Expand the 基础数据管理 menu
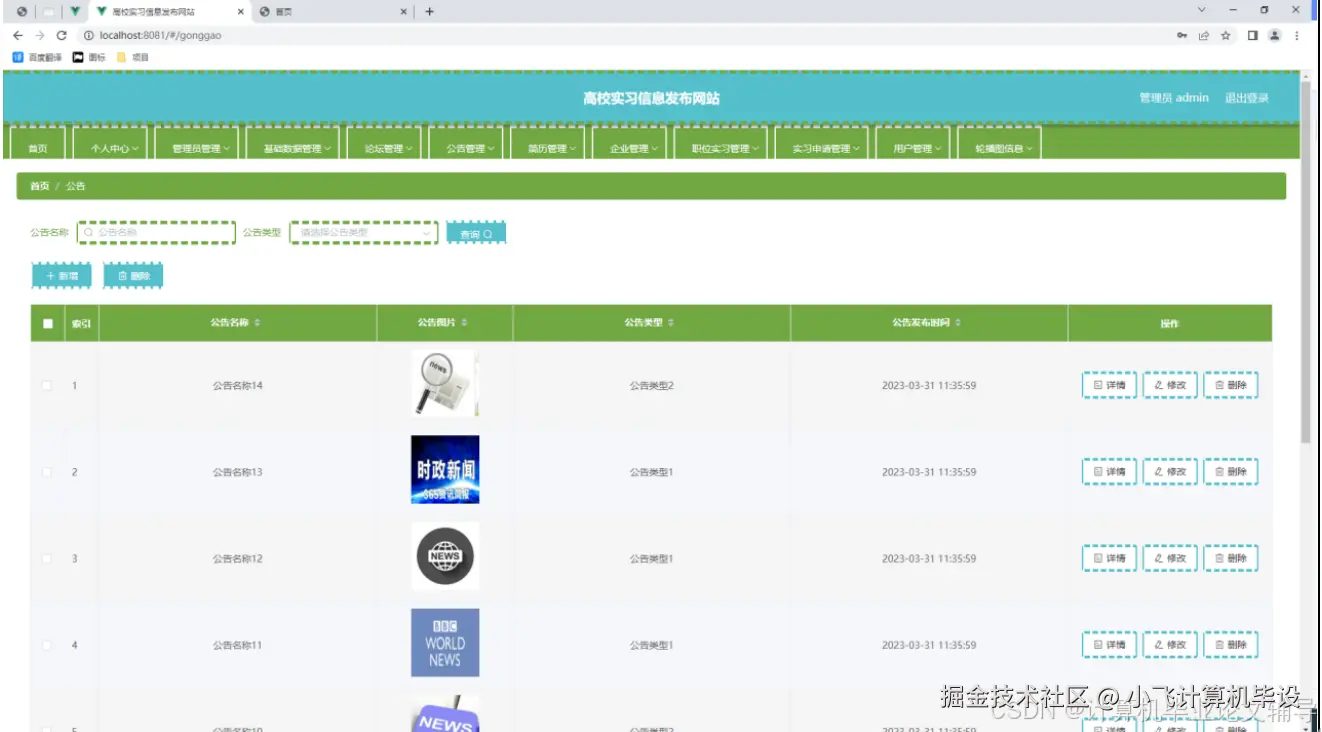Screen dimensions: 1322x732 pyautogui.click(x=293, y=142)
